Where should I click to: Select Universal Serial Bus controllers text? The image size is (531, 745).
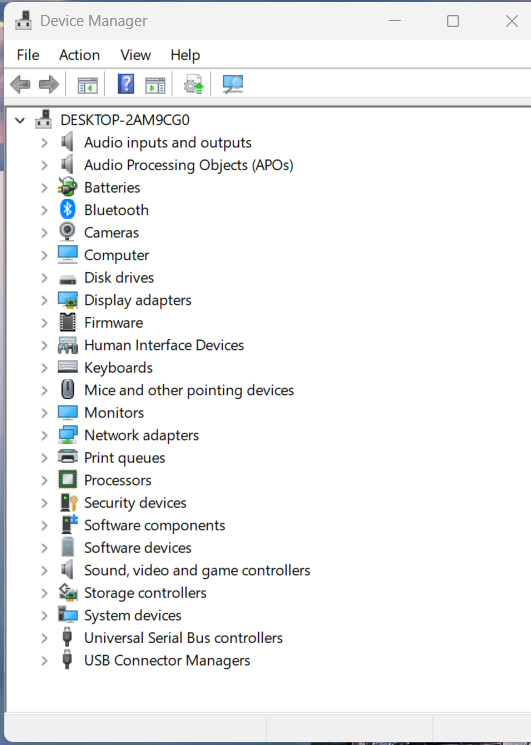tap(183, 638)
